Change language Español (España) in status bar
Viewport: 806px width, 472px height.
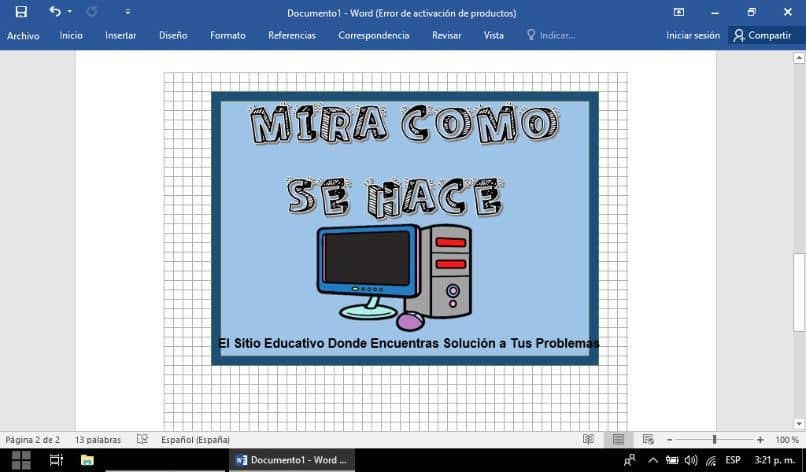click(195, 440)
